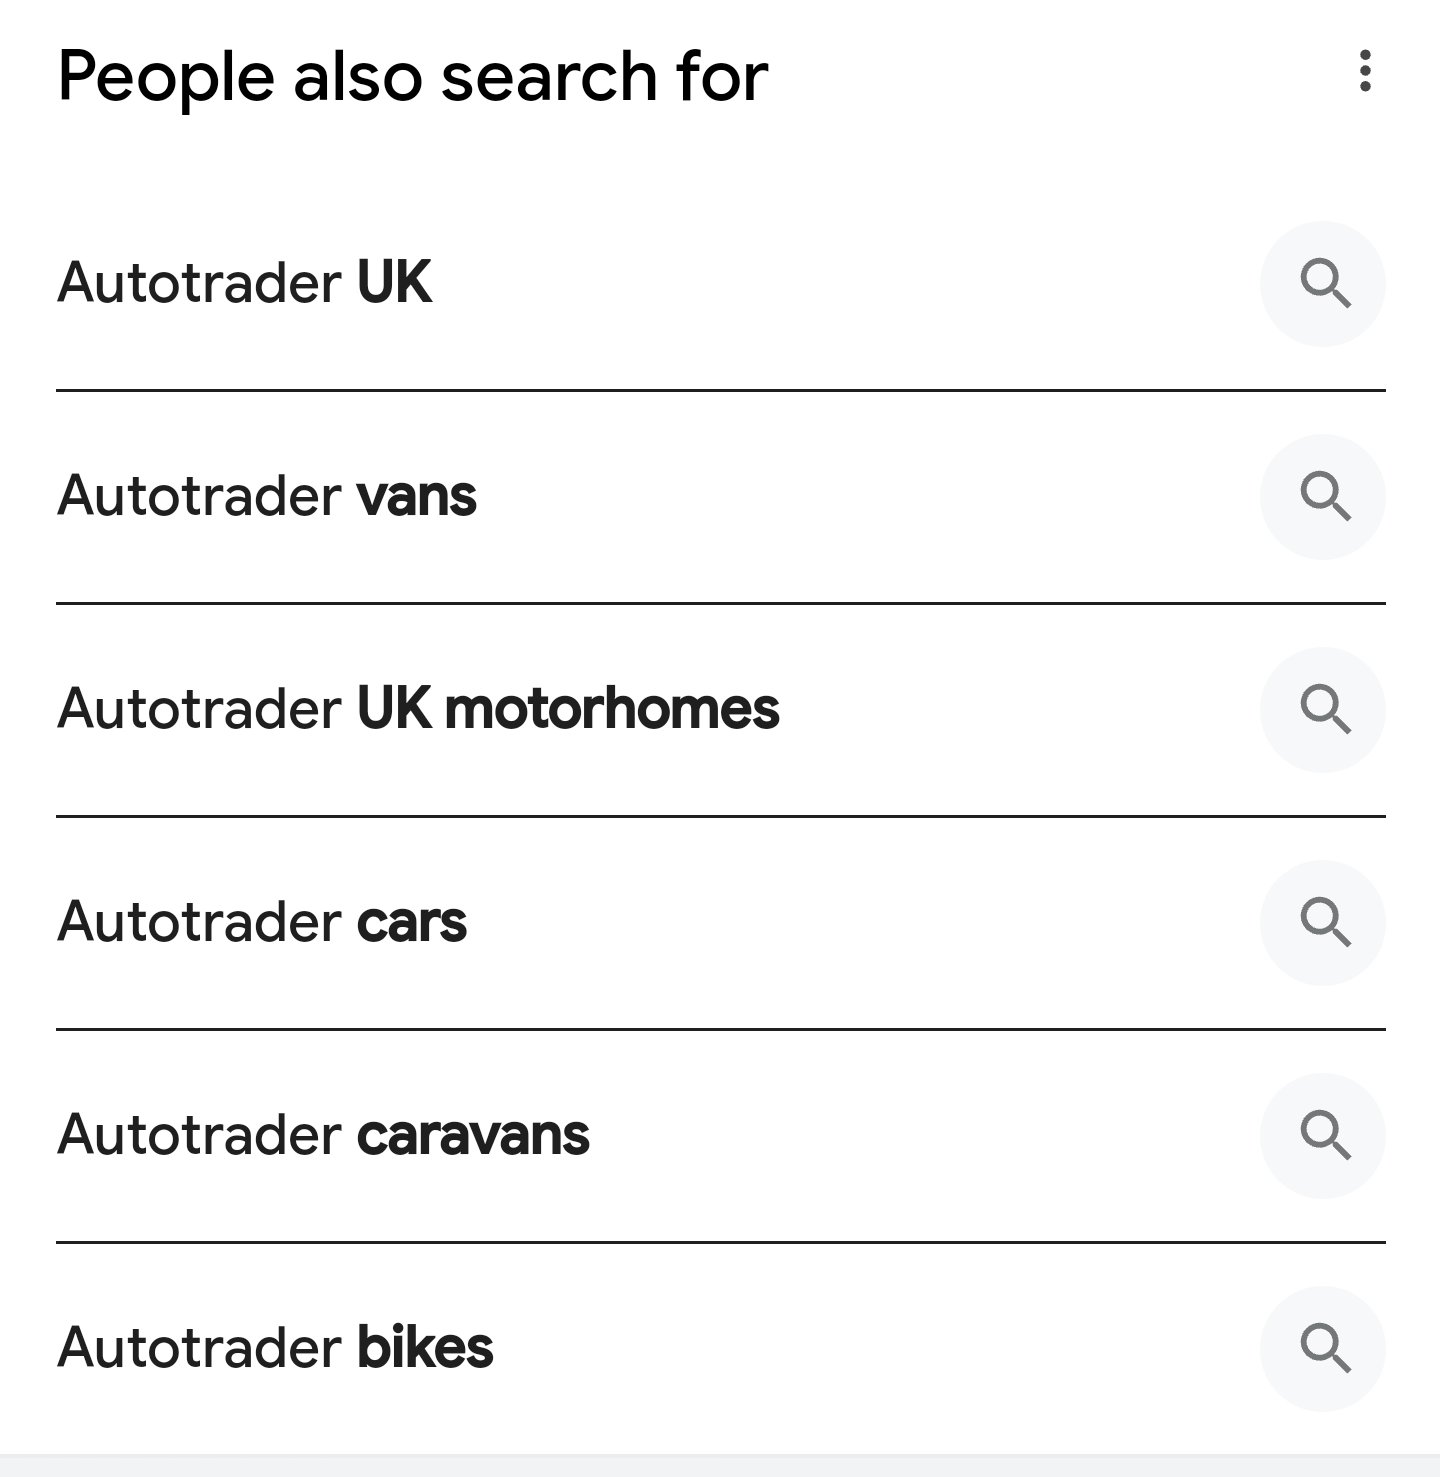Screen dimensions: 1440x1477
Task: Click the magnifier icon for Autotrader vans
Action: 1323,497
